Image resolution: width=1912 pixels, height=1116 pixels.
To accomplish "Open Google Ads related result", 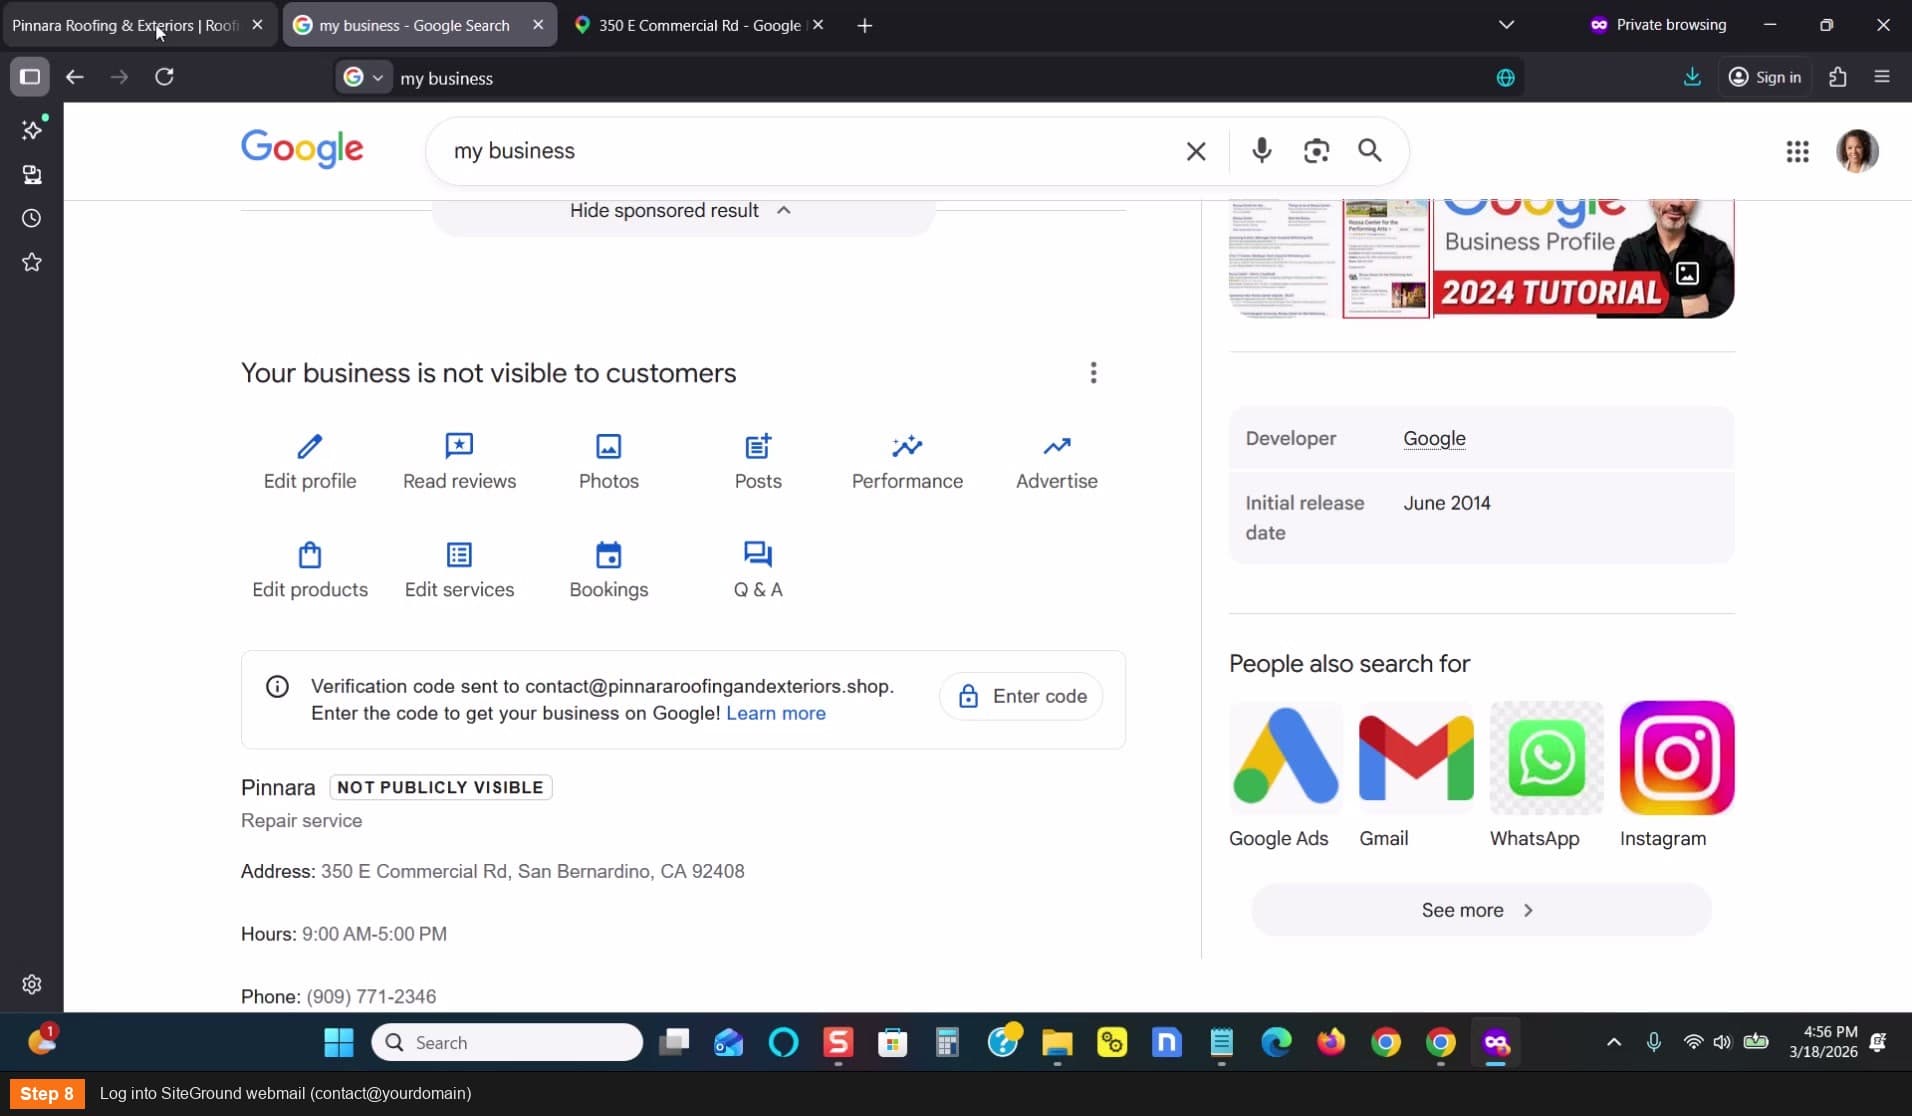I will tap(1284, 776).
